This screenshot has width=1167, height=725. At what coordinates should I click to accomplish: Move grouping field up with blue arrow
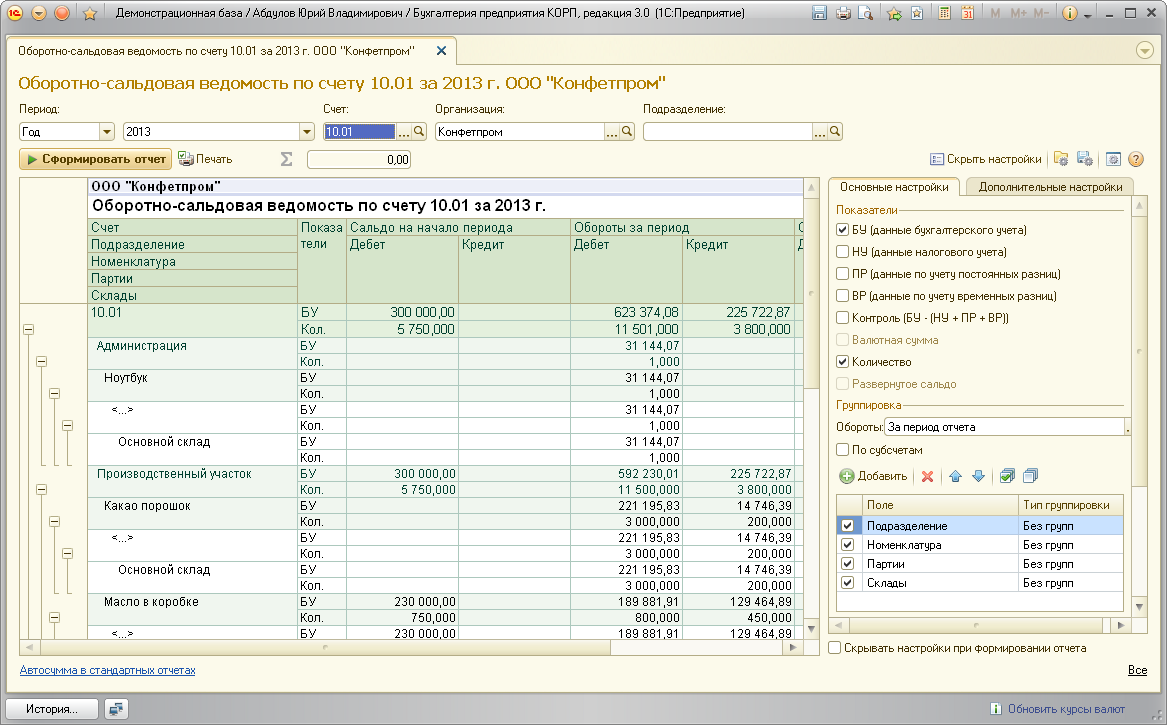tap(955, 476)
